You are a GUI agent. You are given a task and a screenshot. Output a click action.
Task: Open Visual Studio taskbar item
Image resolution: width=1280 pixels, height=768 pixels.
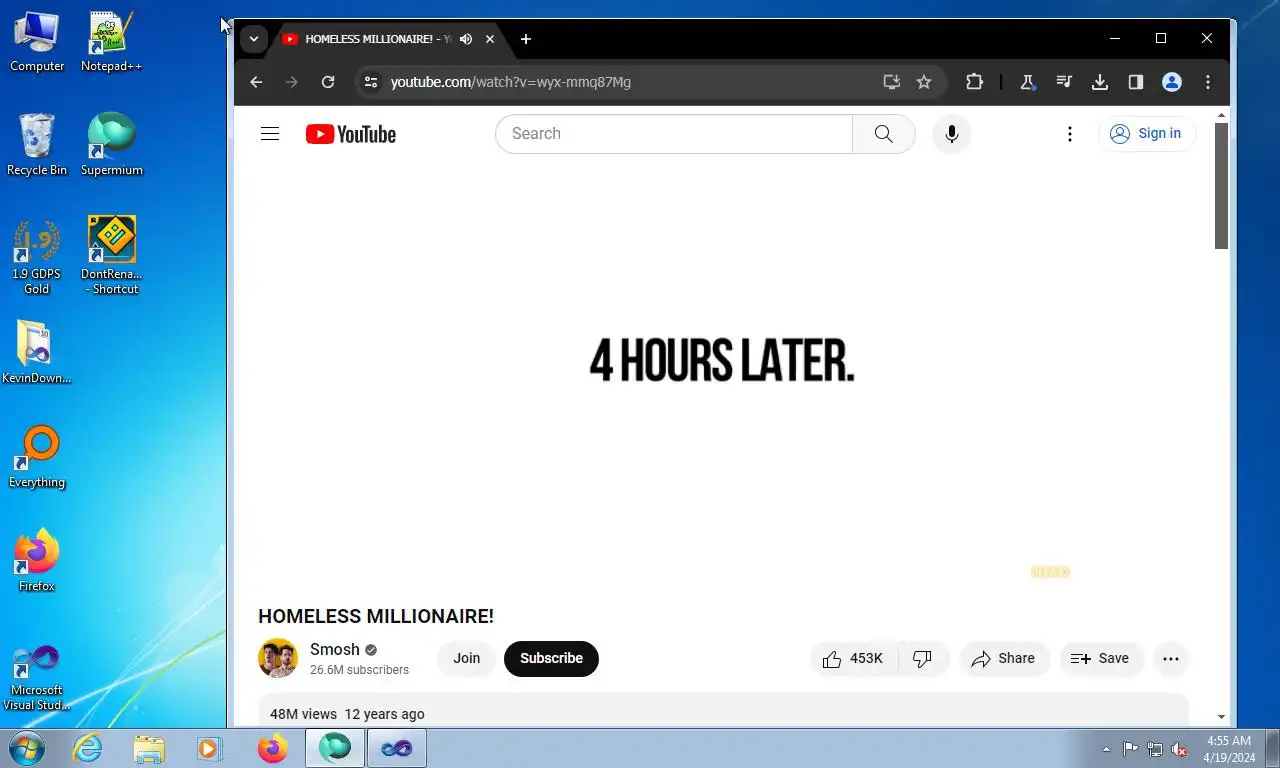(397, 748)
